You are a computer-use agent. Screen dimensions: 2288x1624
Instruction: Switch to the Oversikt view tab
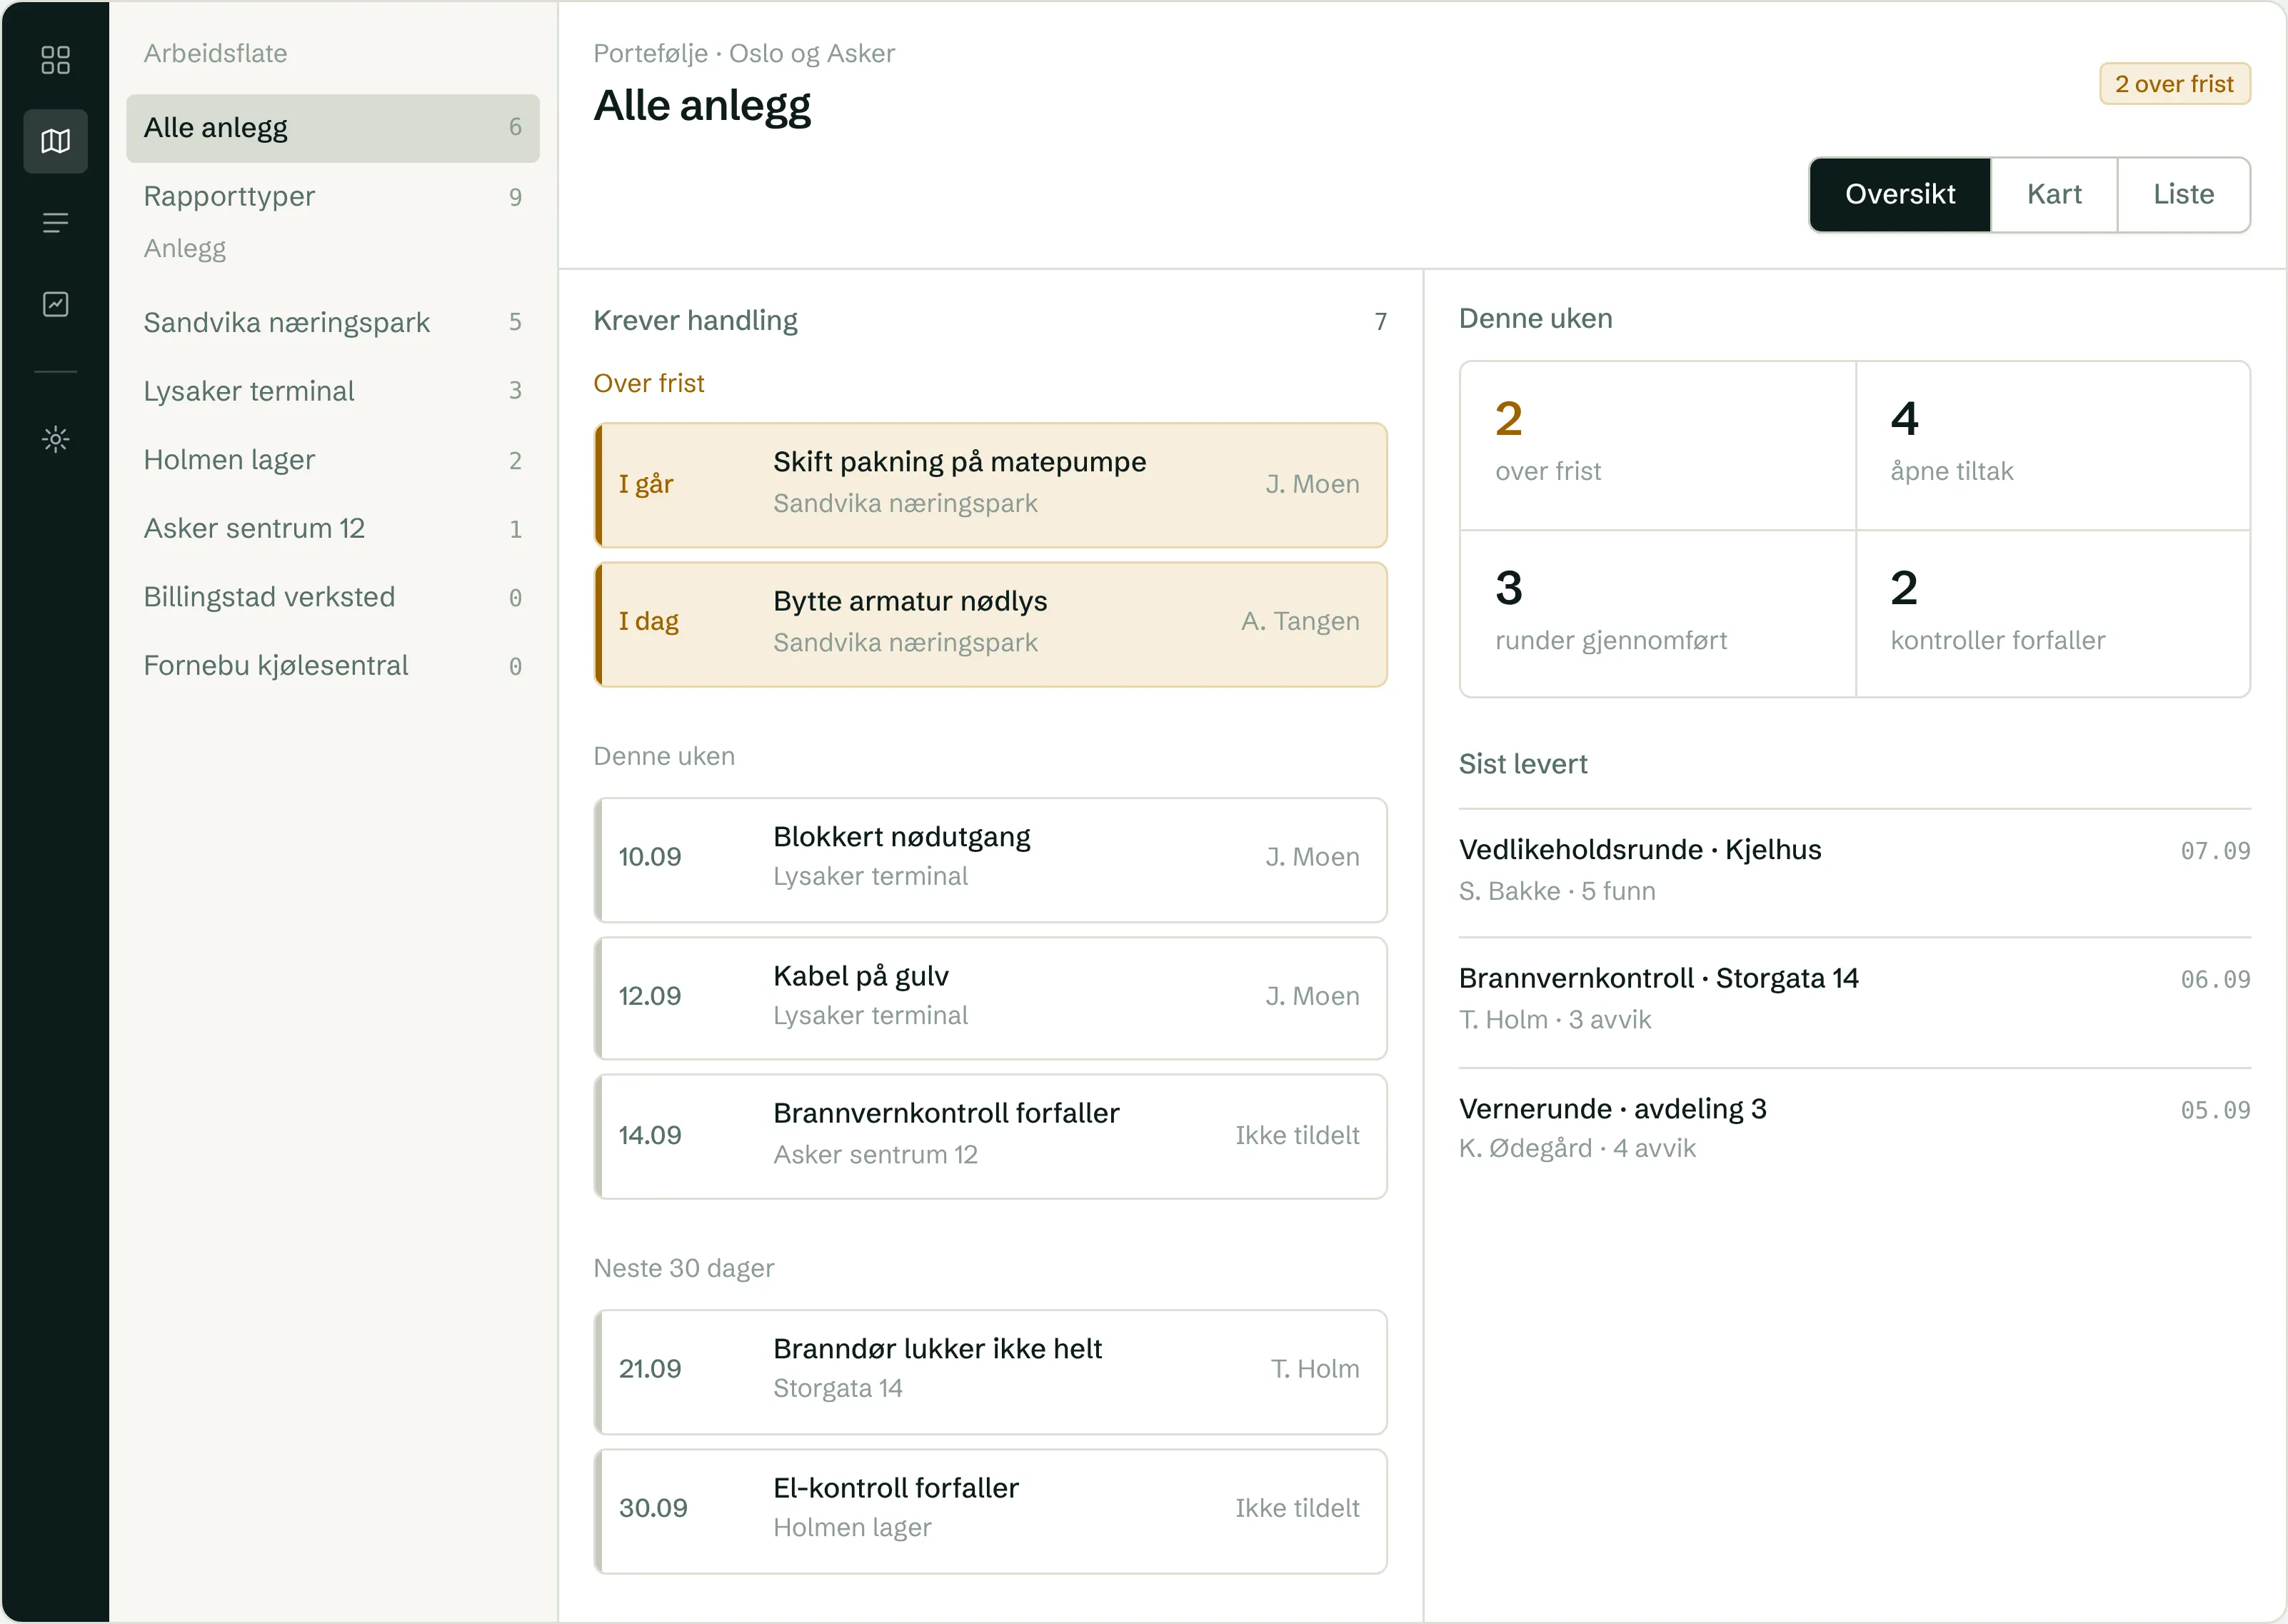1899,194
